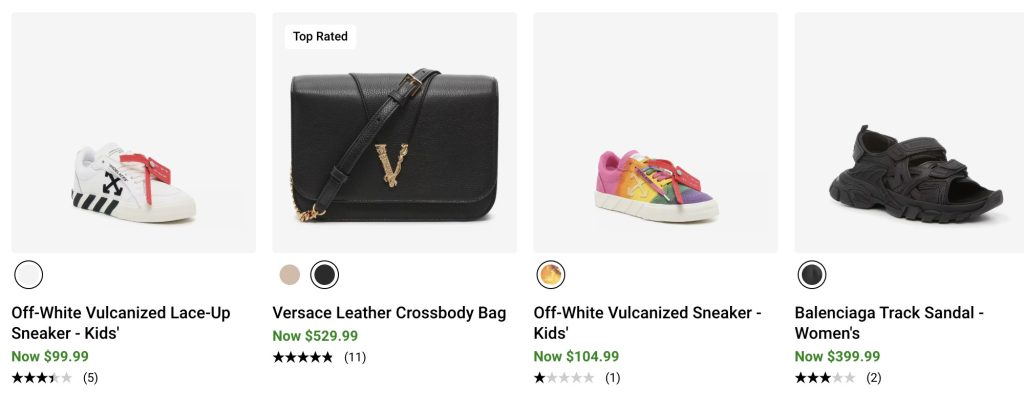The image size is (1024, 409).
Task: Choose black color swatch for Versace bag
Action: (x=324, y=274)
